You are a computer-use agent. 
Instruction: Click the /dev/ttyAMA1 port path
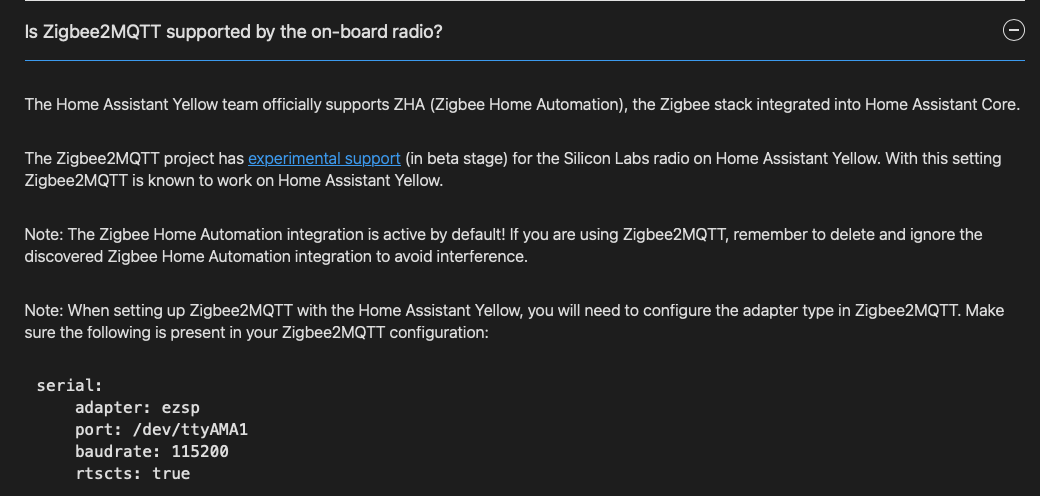pyautogui.click(x=190, y=430)
